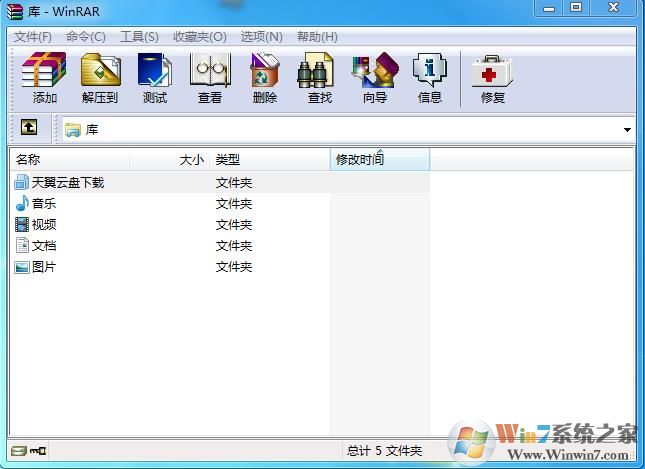Click the 测试 (Test) toolbar icon
The height and width of the screenshot is (469, 645).
[155, 78]
